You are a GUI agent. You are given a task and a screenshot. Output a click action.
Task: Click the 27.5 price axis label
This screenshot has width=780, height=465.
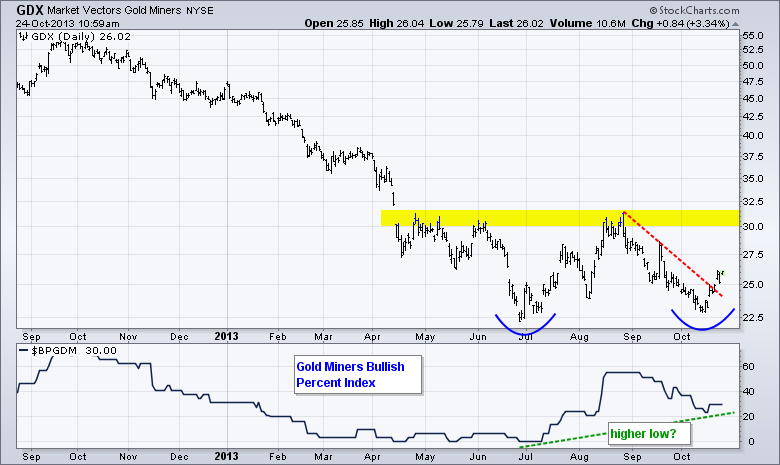pyautogui.click(x=753, y=254)
